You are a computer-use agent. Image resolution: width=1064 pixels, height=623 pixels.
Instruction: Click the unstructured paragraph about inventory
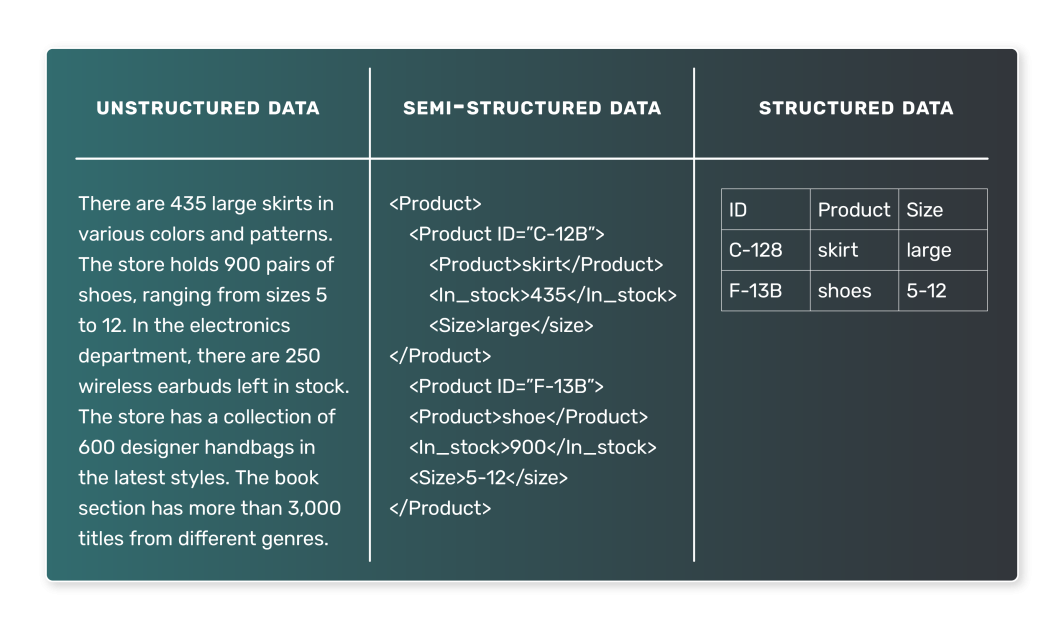click(x=213, y=371)
